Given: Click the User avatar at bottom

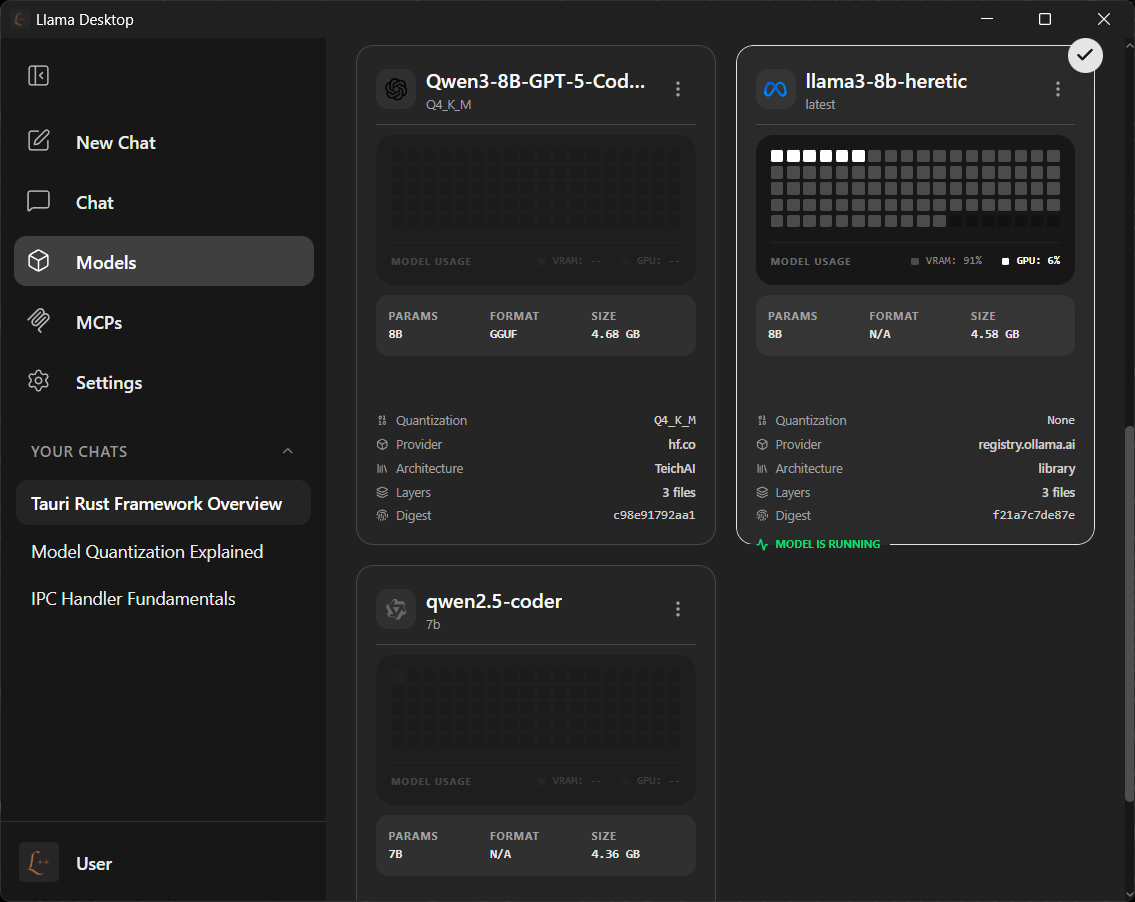Looking at the screenshot, I should click(x=38, y=862).
